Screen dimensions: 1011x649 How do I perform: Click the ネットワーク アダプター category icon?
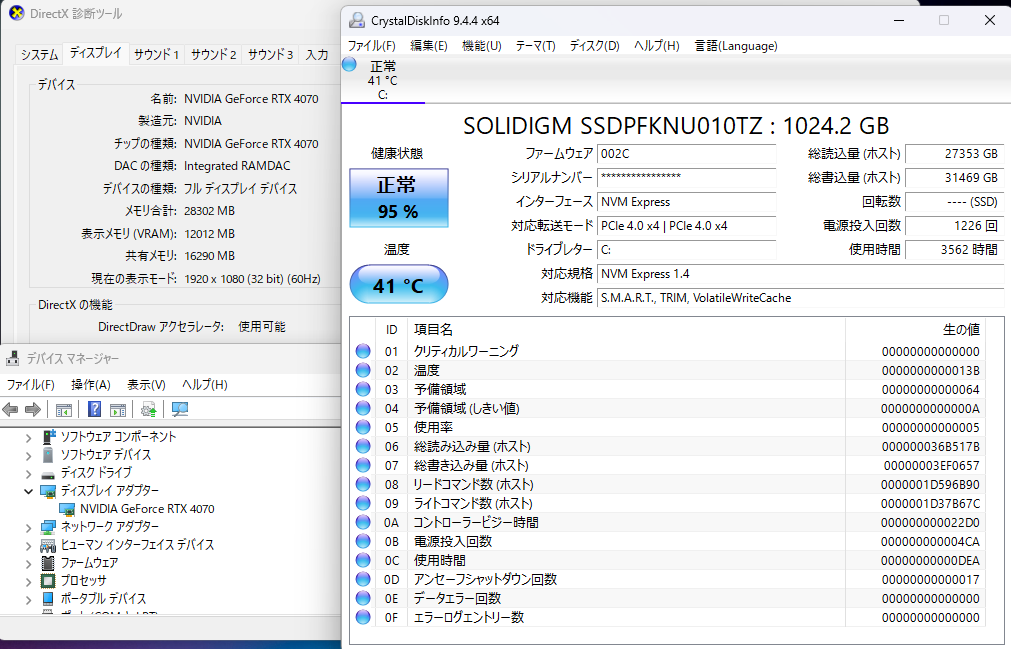[x=48, y=527]
